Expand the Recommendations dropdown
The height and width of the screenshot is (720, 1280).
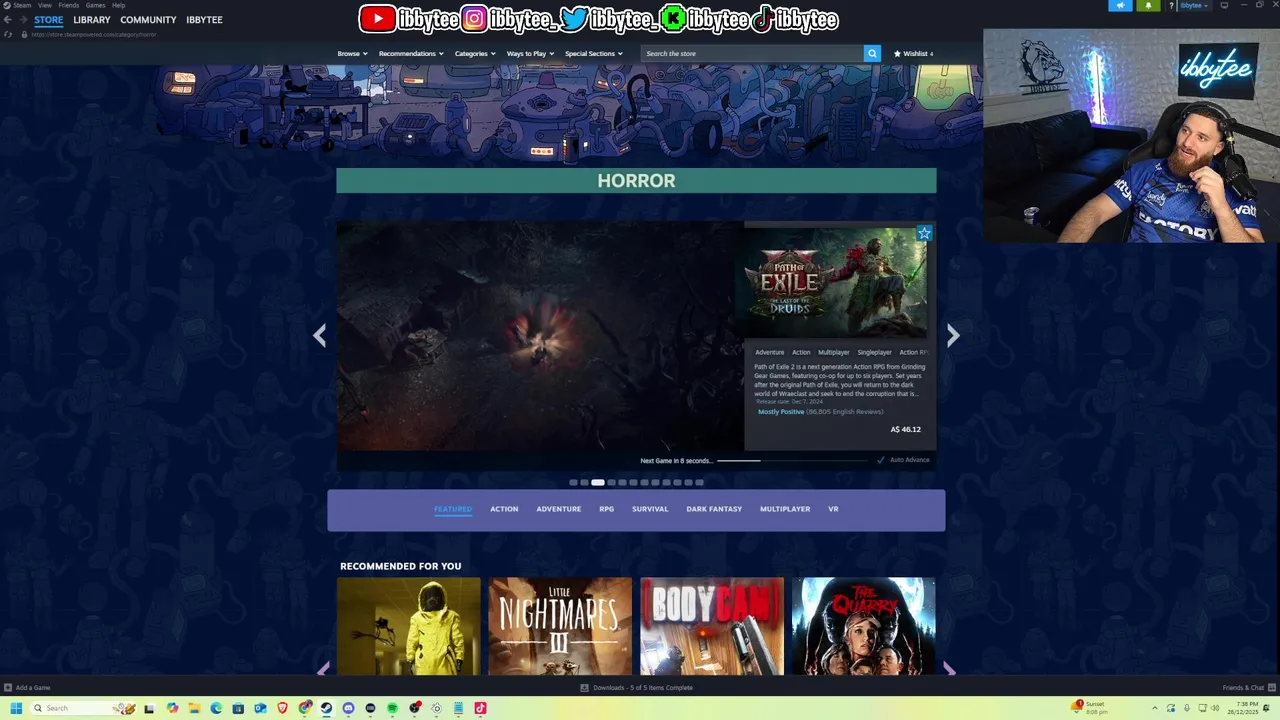[x=410, y=53]
